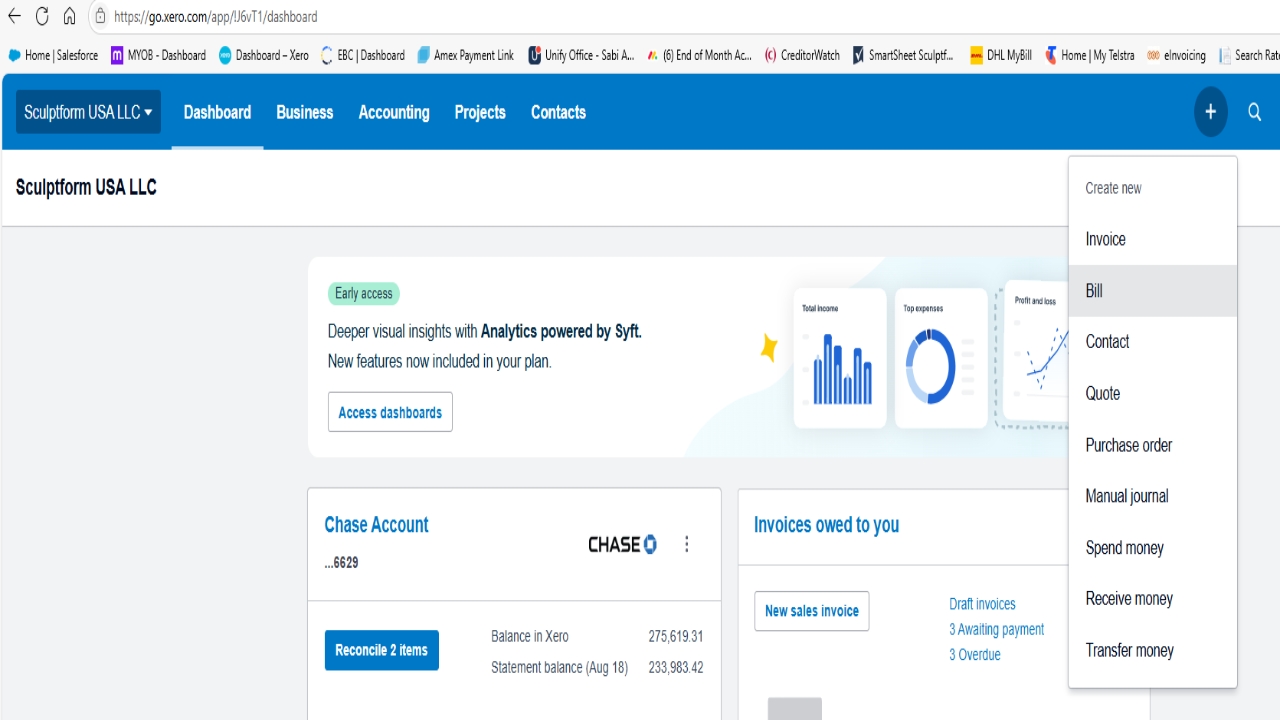View the 3 Overdue invoices link

975,655
